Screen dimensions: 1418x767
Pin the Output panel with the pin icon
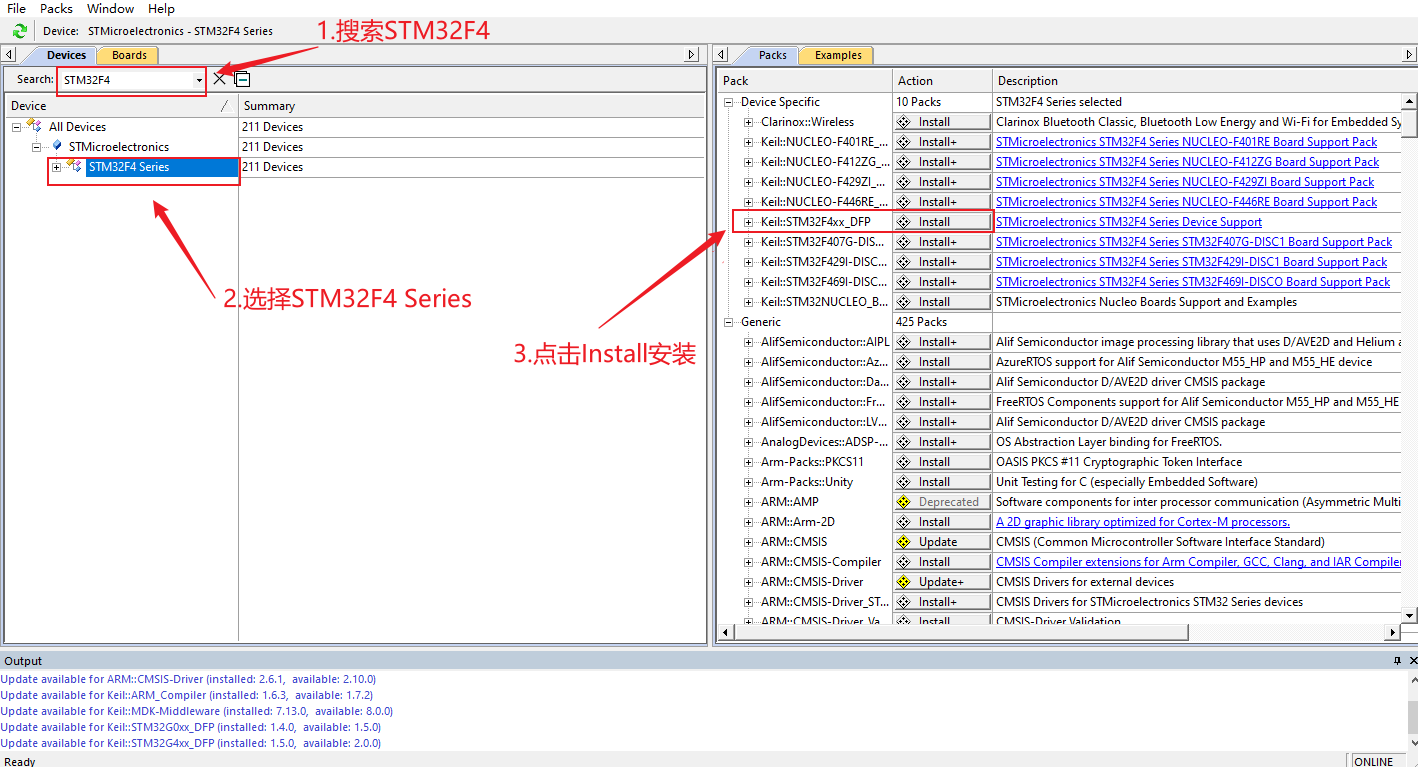click(1398, 661)
